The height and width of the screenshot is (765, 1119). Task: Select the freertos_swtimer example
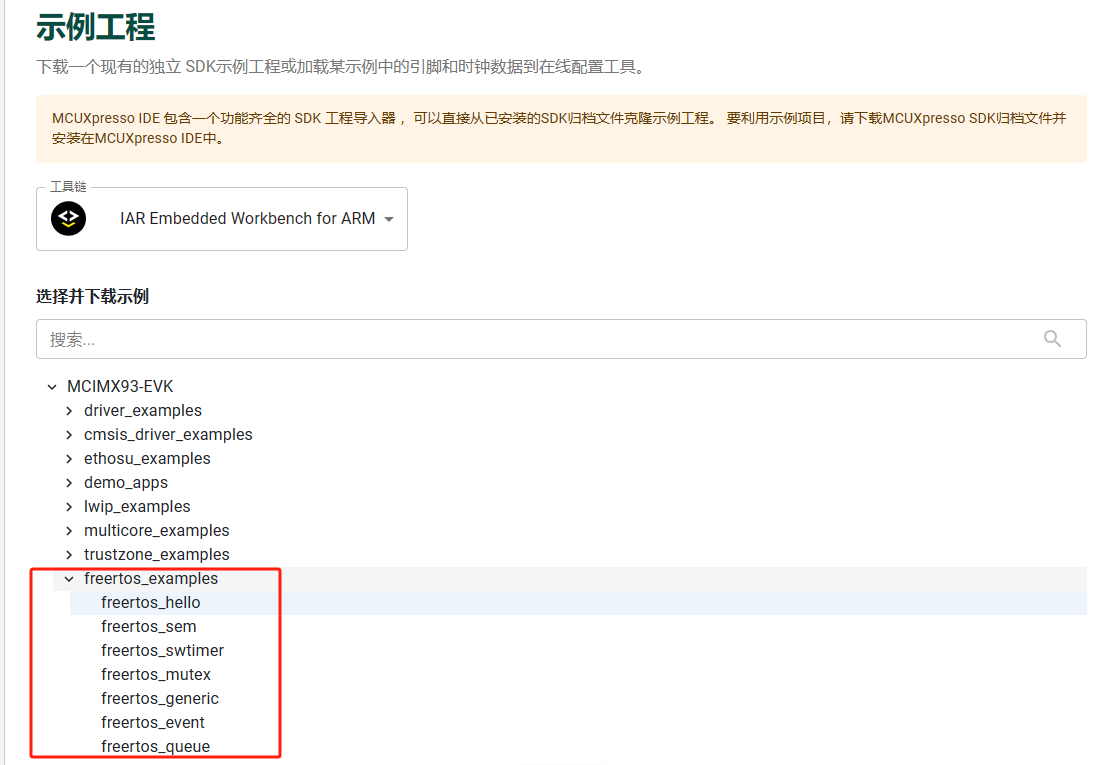point(162,651)
